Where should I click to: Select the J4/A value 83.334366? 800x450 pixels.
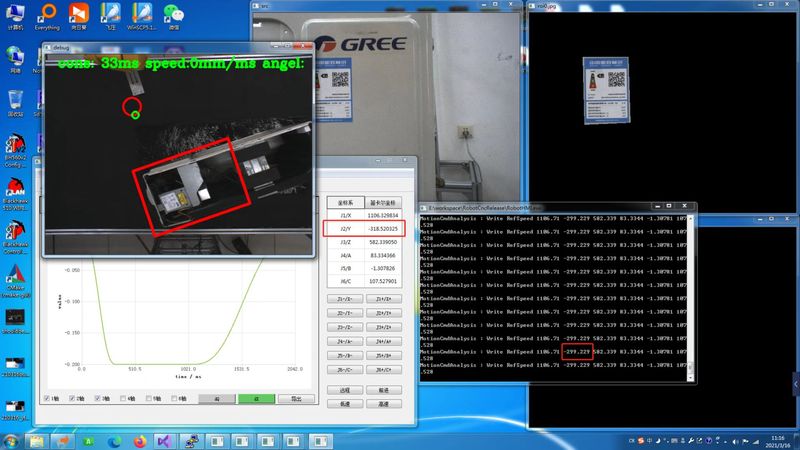[383, 255]
